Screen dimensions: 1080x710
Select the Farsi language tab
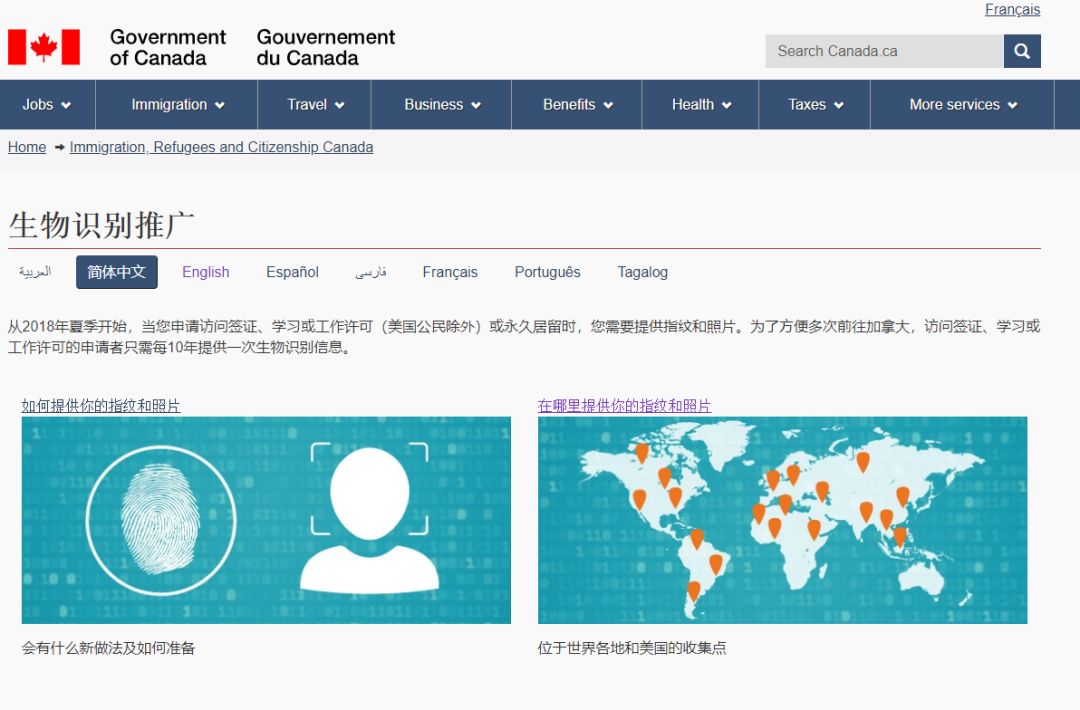(371, 272)
